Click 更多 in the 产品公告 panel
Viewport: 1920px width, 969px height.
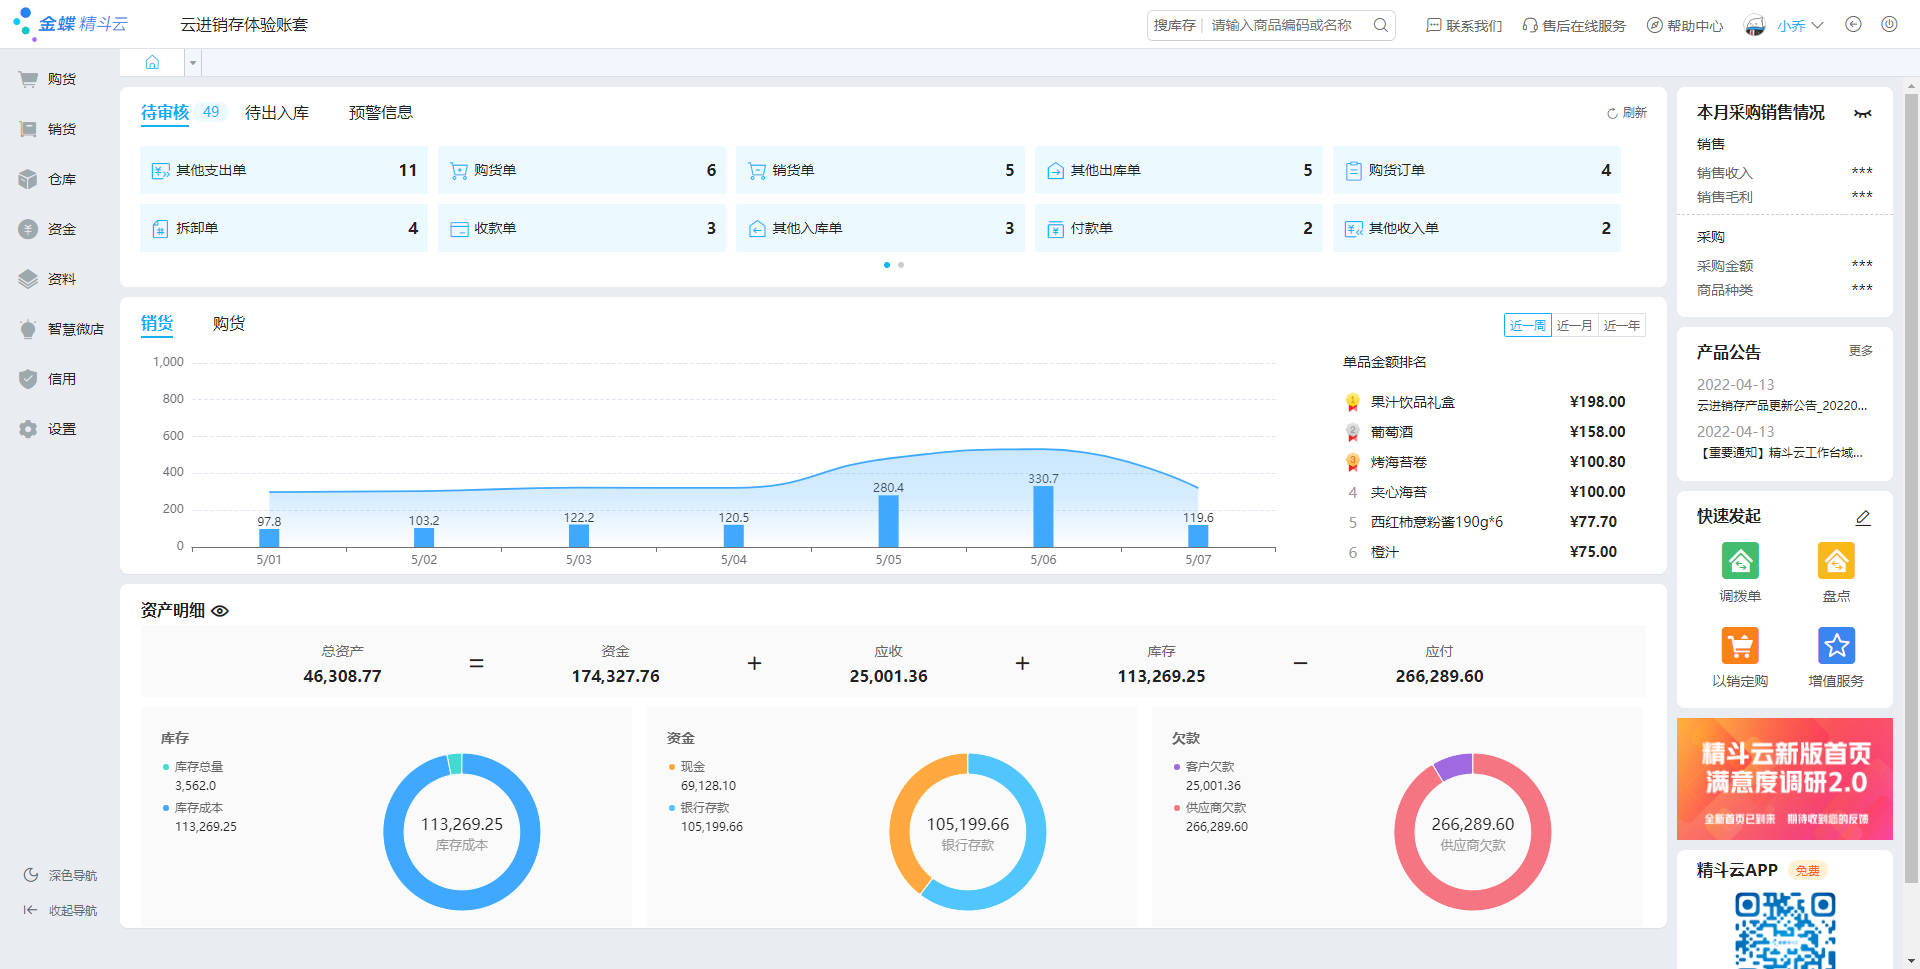[1860, 351]
